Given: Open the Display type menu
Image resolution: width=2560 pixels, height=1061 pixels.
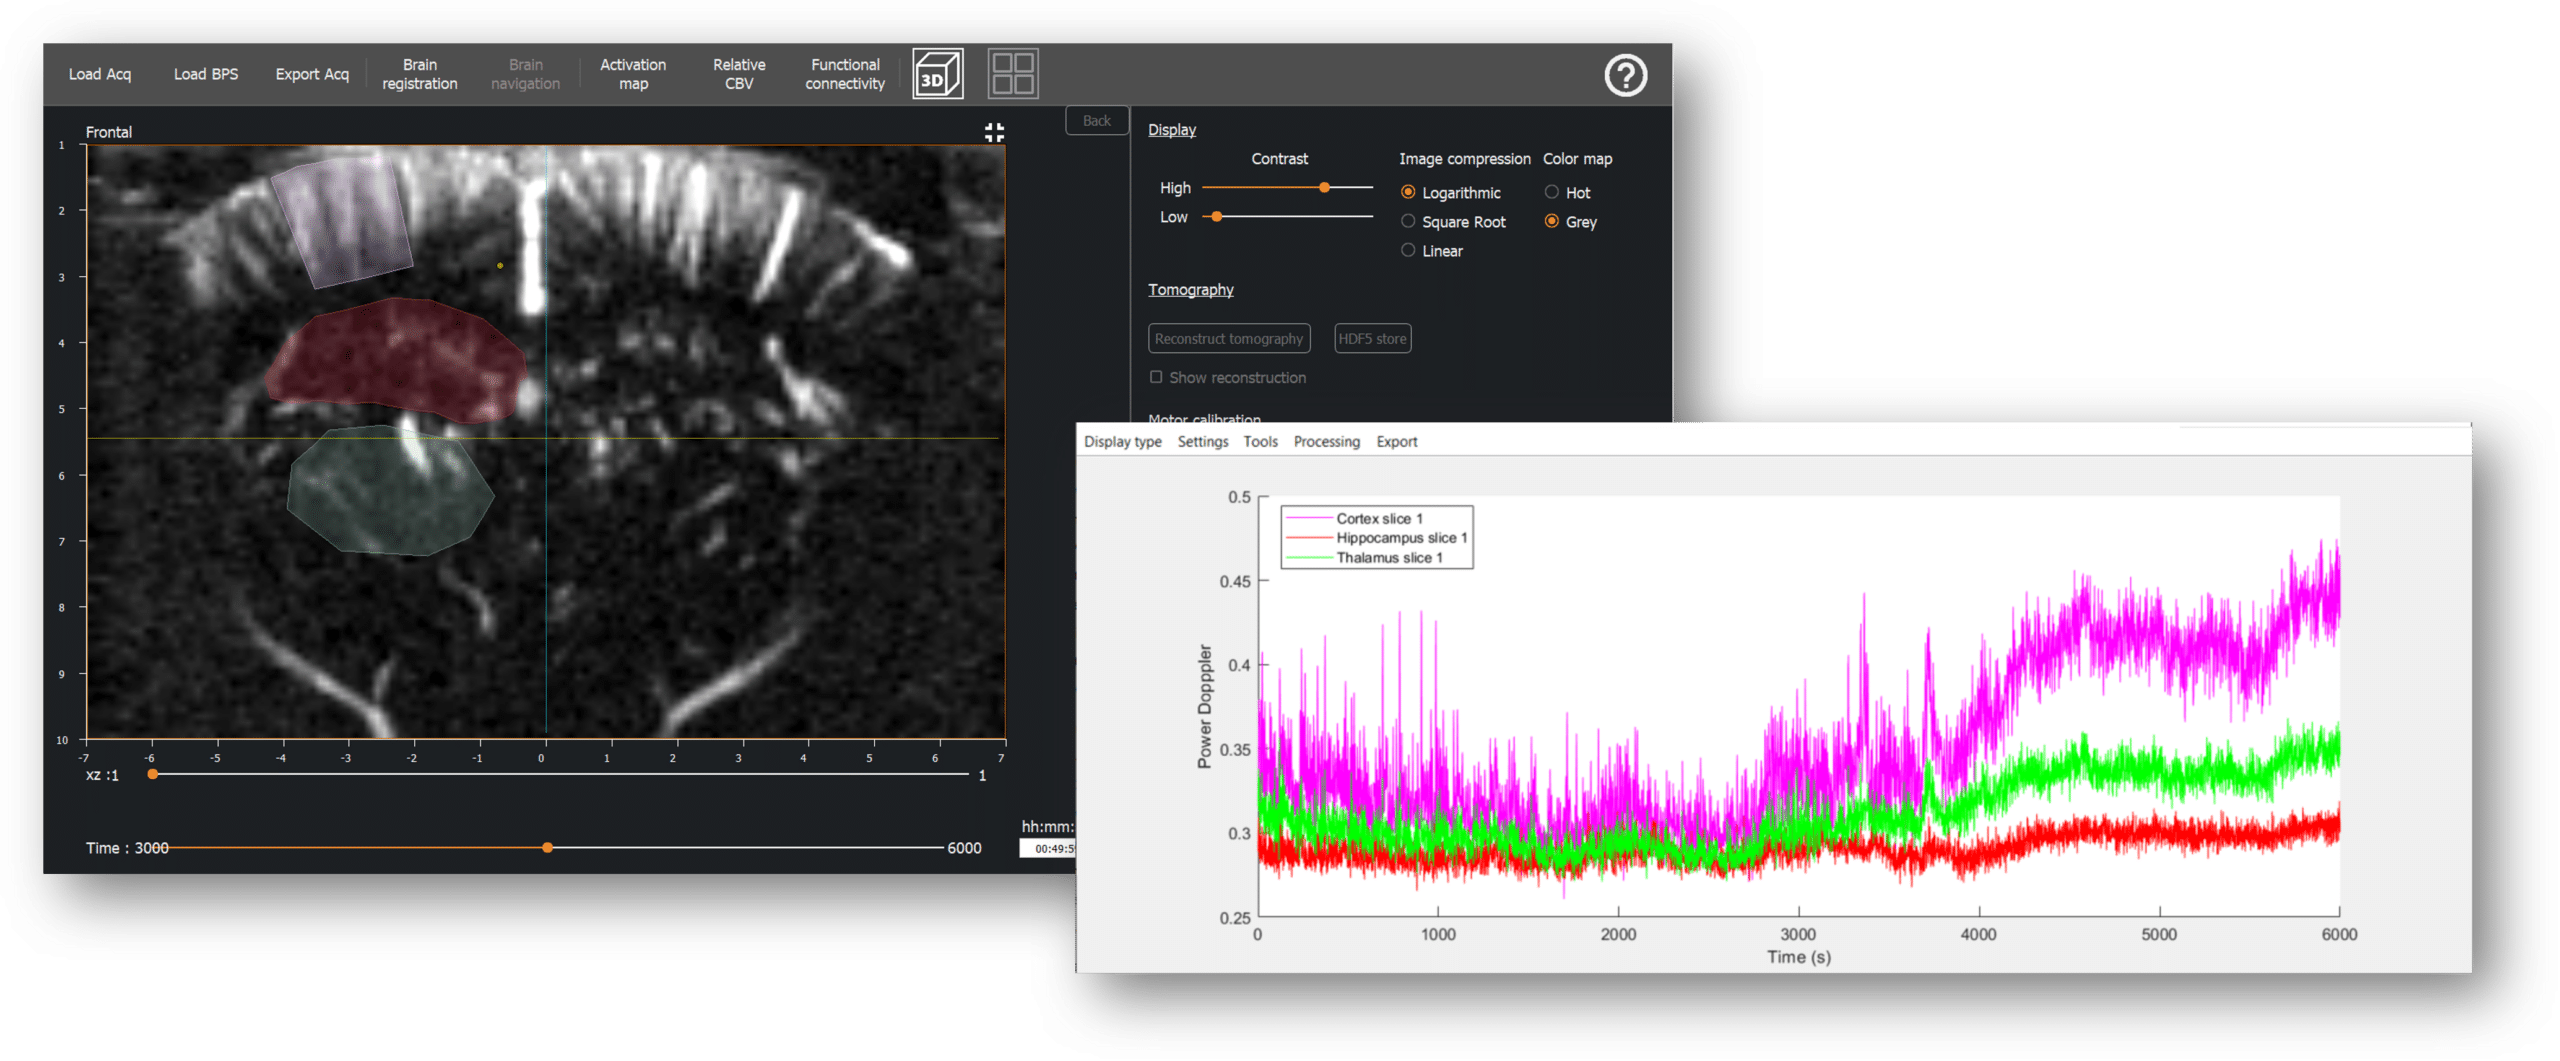Looking at the screenshot, I should pos(1122,442).
